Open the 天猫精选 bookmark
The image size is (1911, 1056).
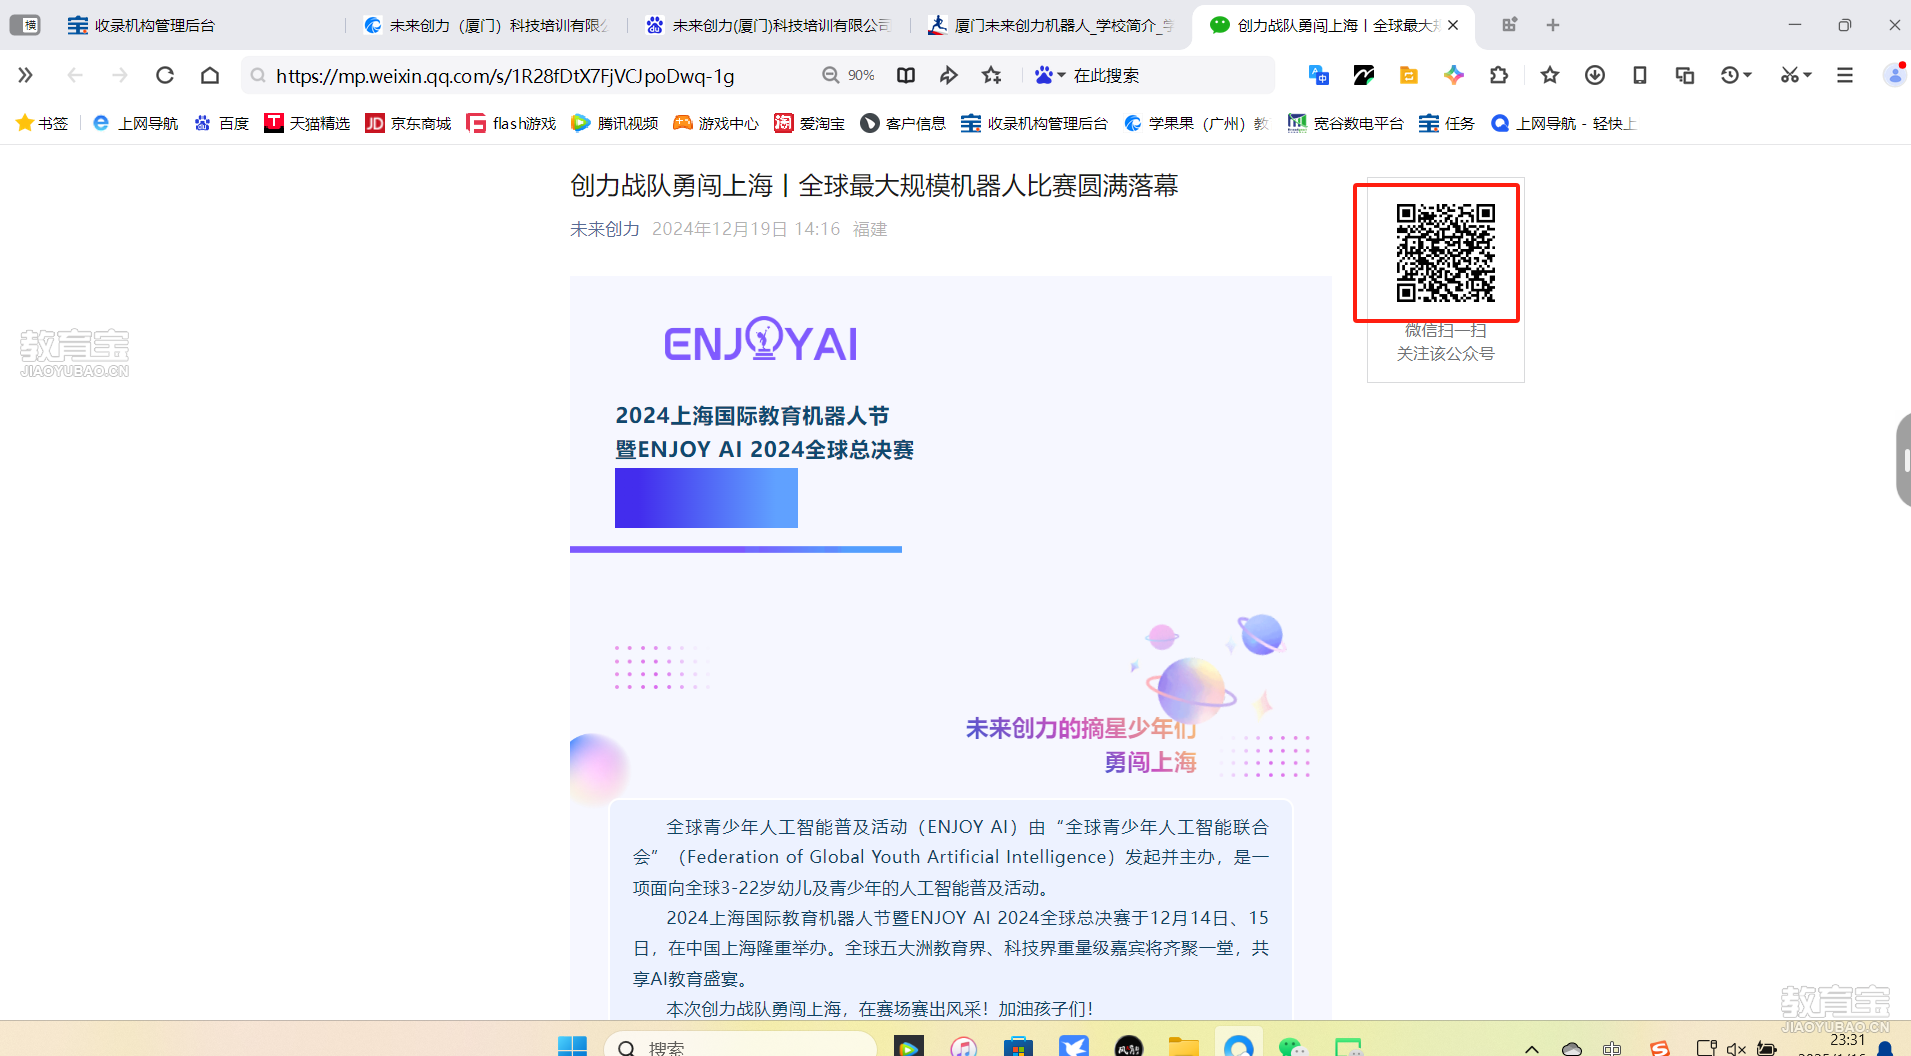click(307, 123)
